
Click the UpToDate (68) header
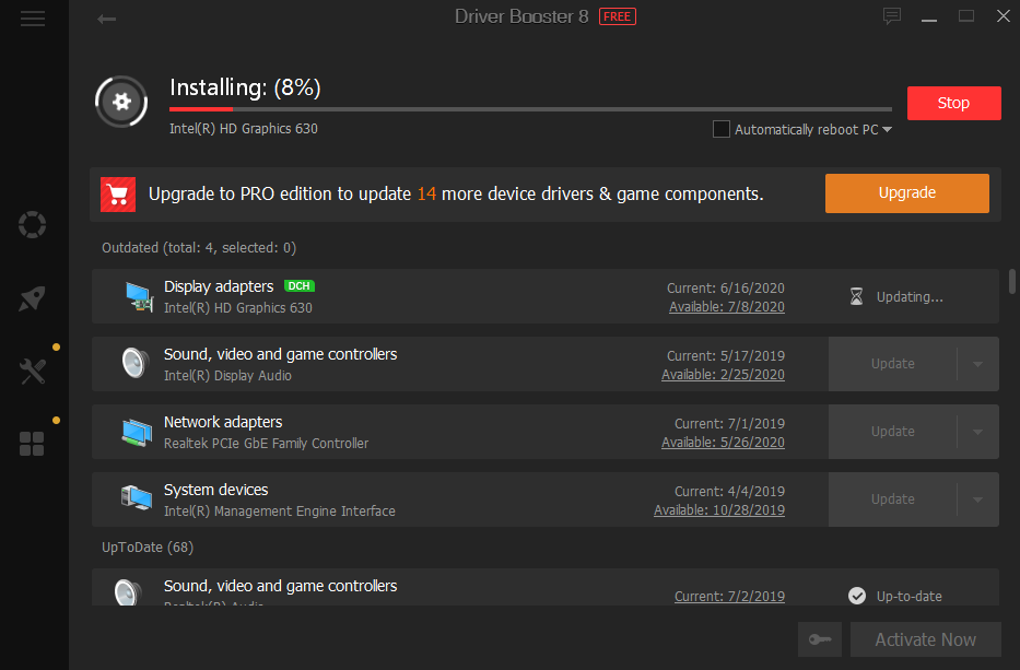[x=148, y=547]
